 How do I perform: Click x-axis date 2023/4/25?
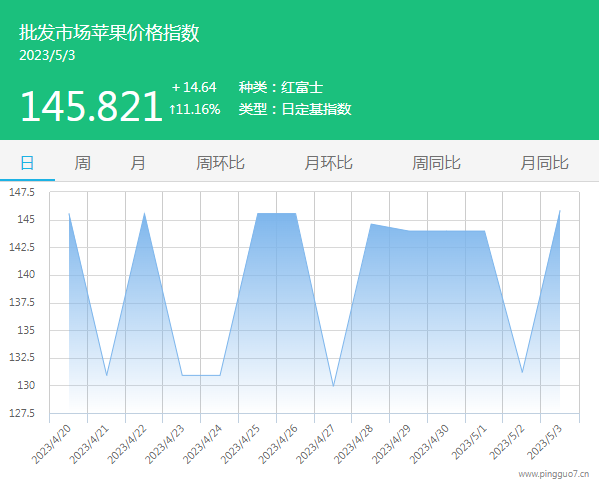tap(240, 444)
